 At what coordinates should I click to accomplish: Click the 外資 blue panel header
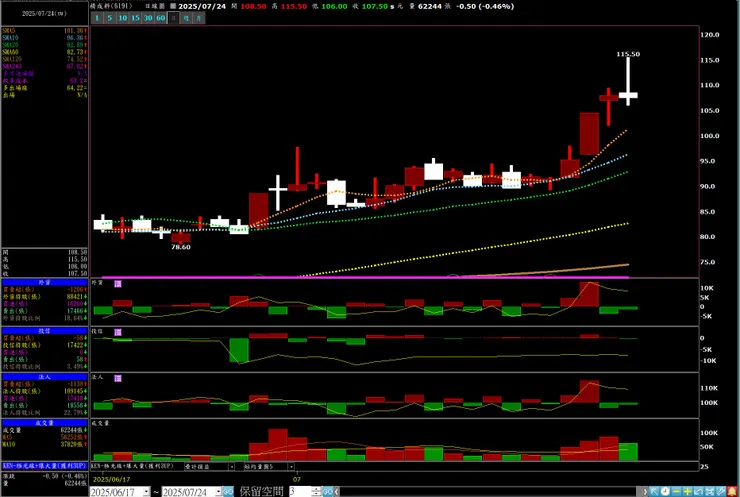click(x=45, y=282)
